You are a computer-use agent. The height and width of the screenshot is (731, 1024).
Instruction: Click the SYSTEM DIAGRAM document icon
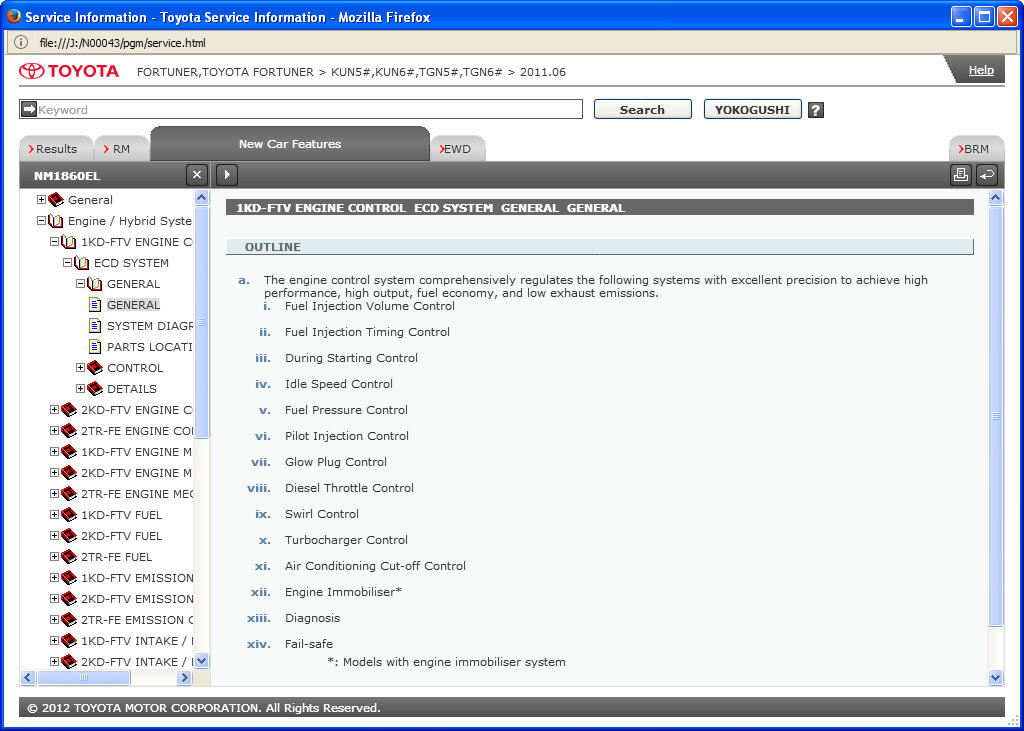(95, 325)
